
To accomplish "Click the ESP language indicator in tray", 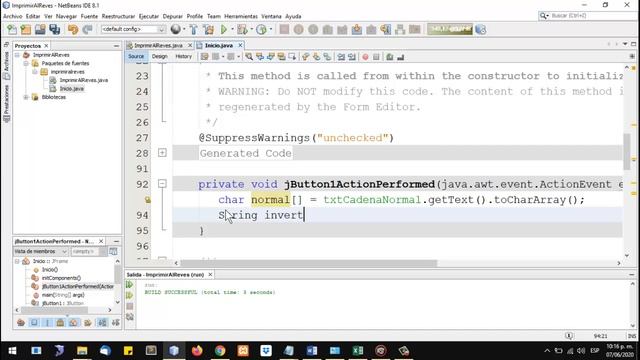I will tap(595, 351).
